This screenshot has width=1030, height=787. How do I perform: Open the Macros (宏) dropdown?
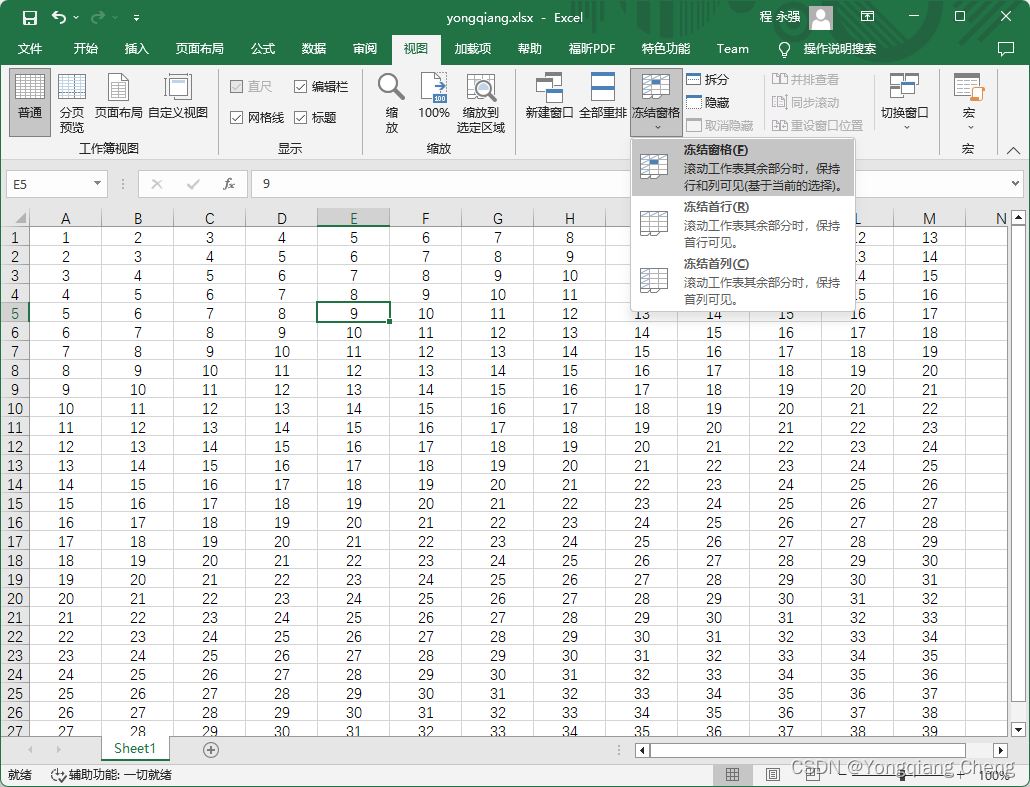[x=969, y=102]
